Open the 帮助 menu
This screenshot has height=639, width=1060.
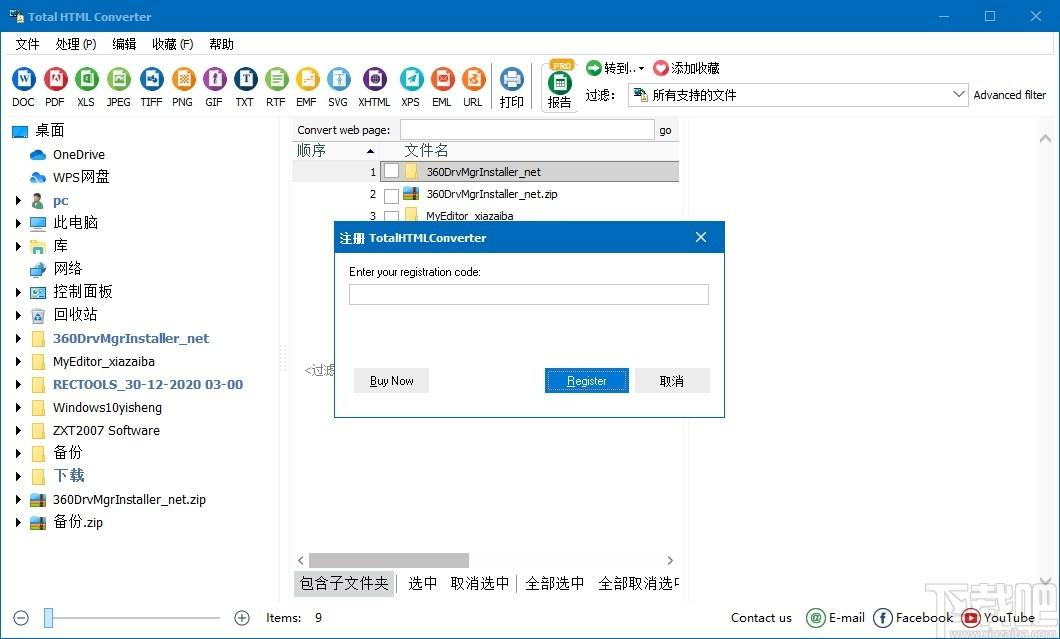(221, 44)
